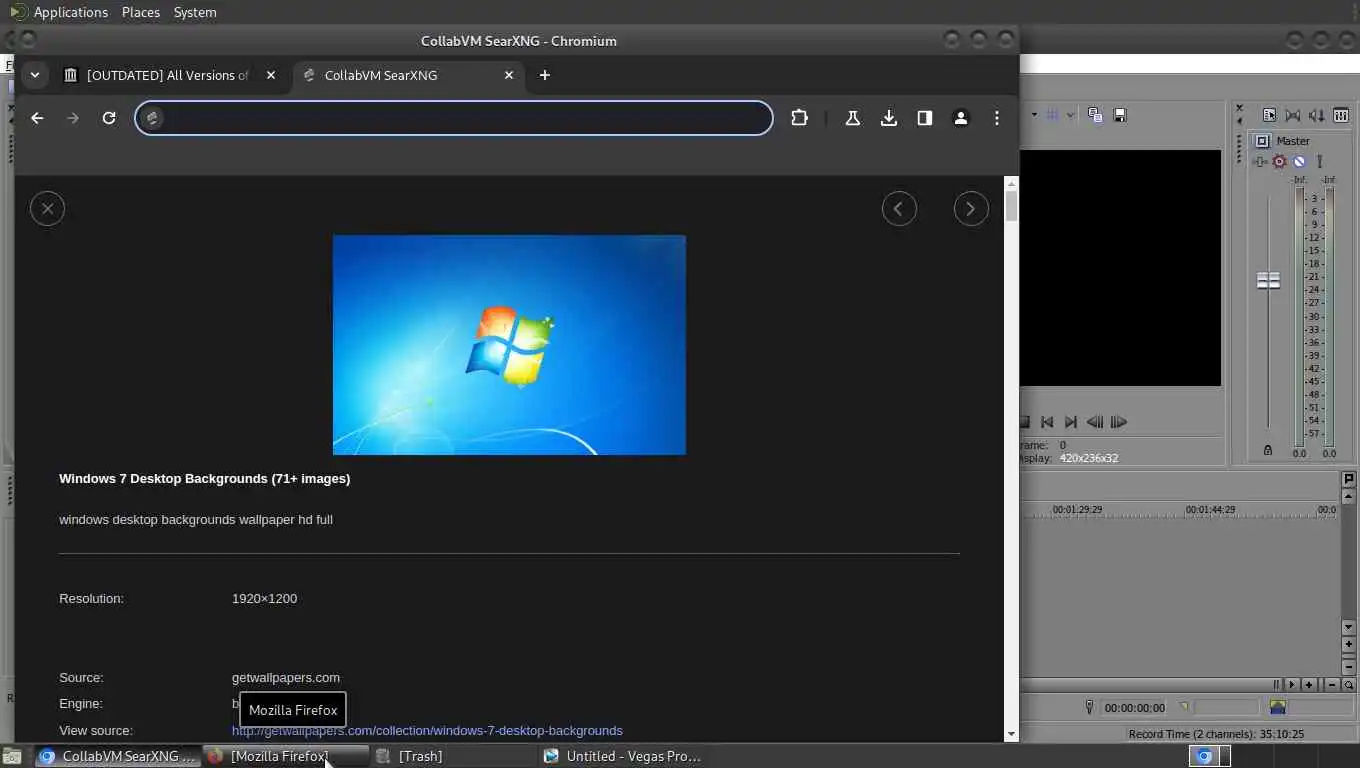The image size is (1360, 768).
Task: Switch to Untitled - Vegas Pro in taskbar
Action: tap(621, 756)
